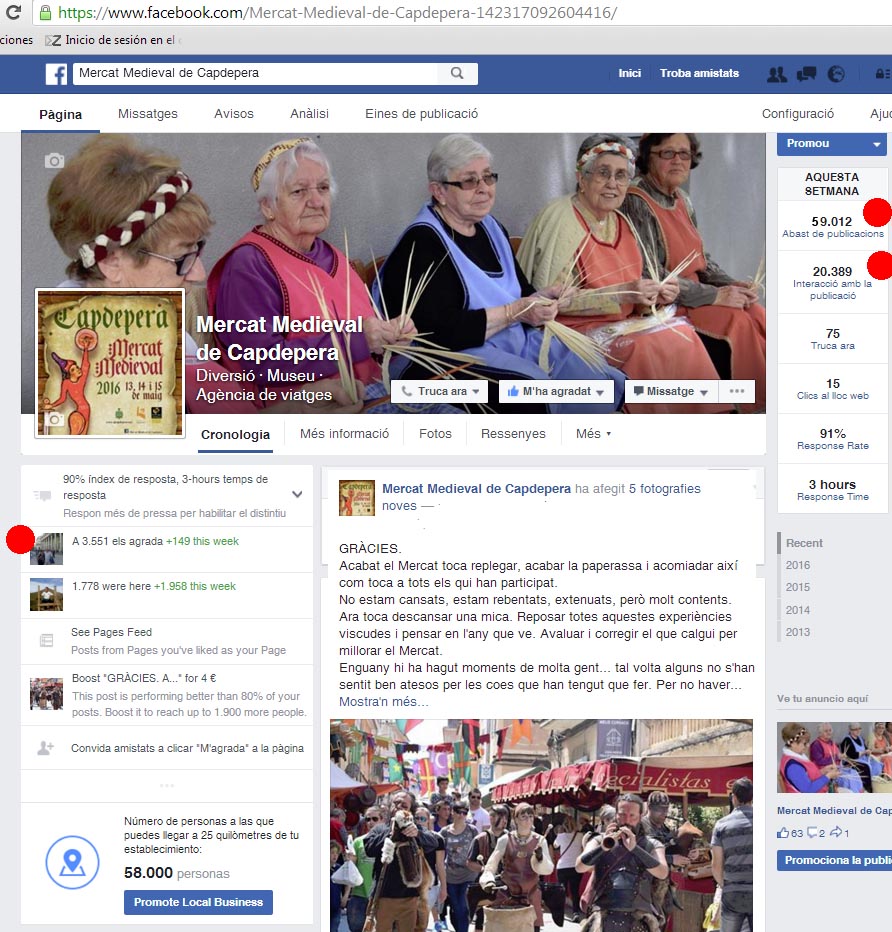Viewport: 892px width, 932px height.
Task: Open the Fotos tab
Action: coord(435,434)
